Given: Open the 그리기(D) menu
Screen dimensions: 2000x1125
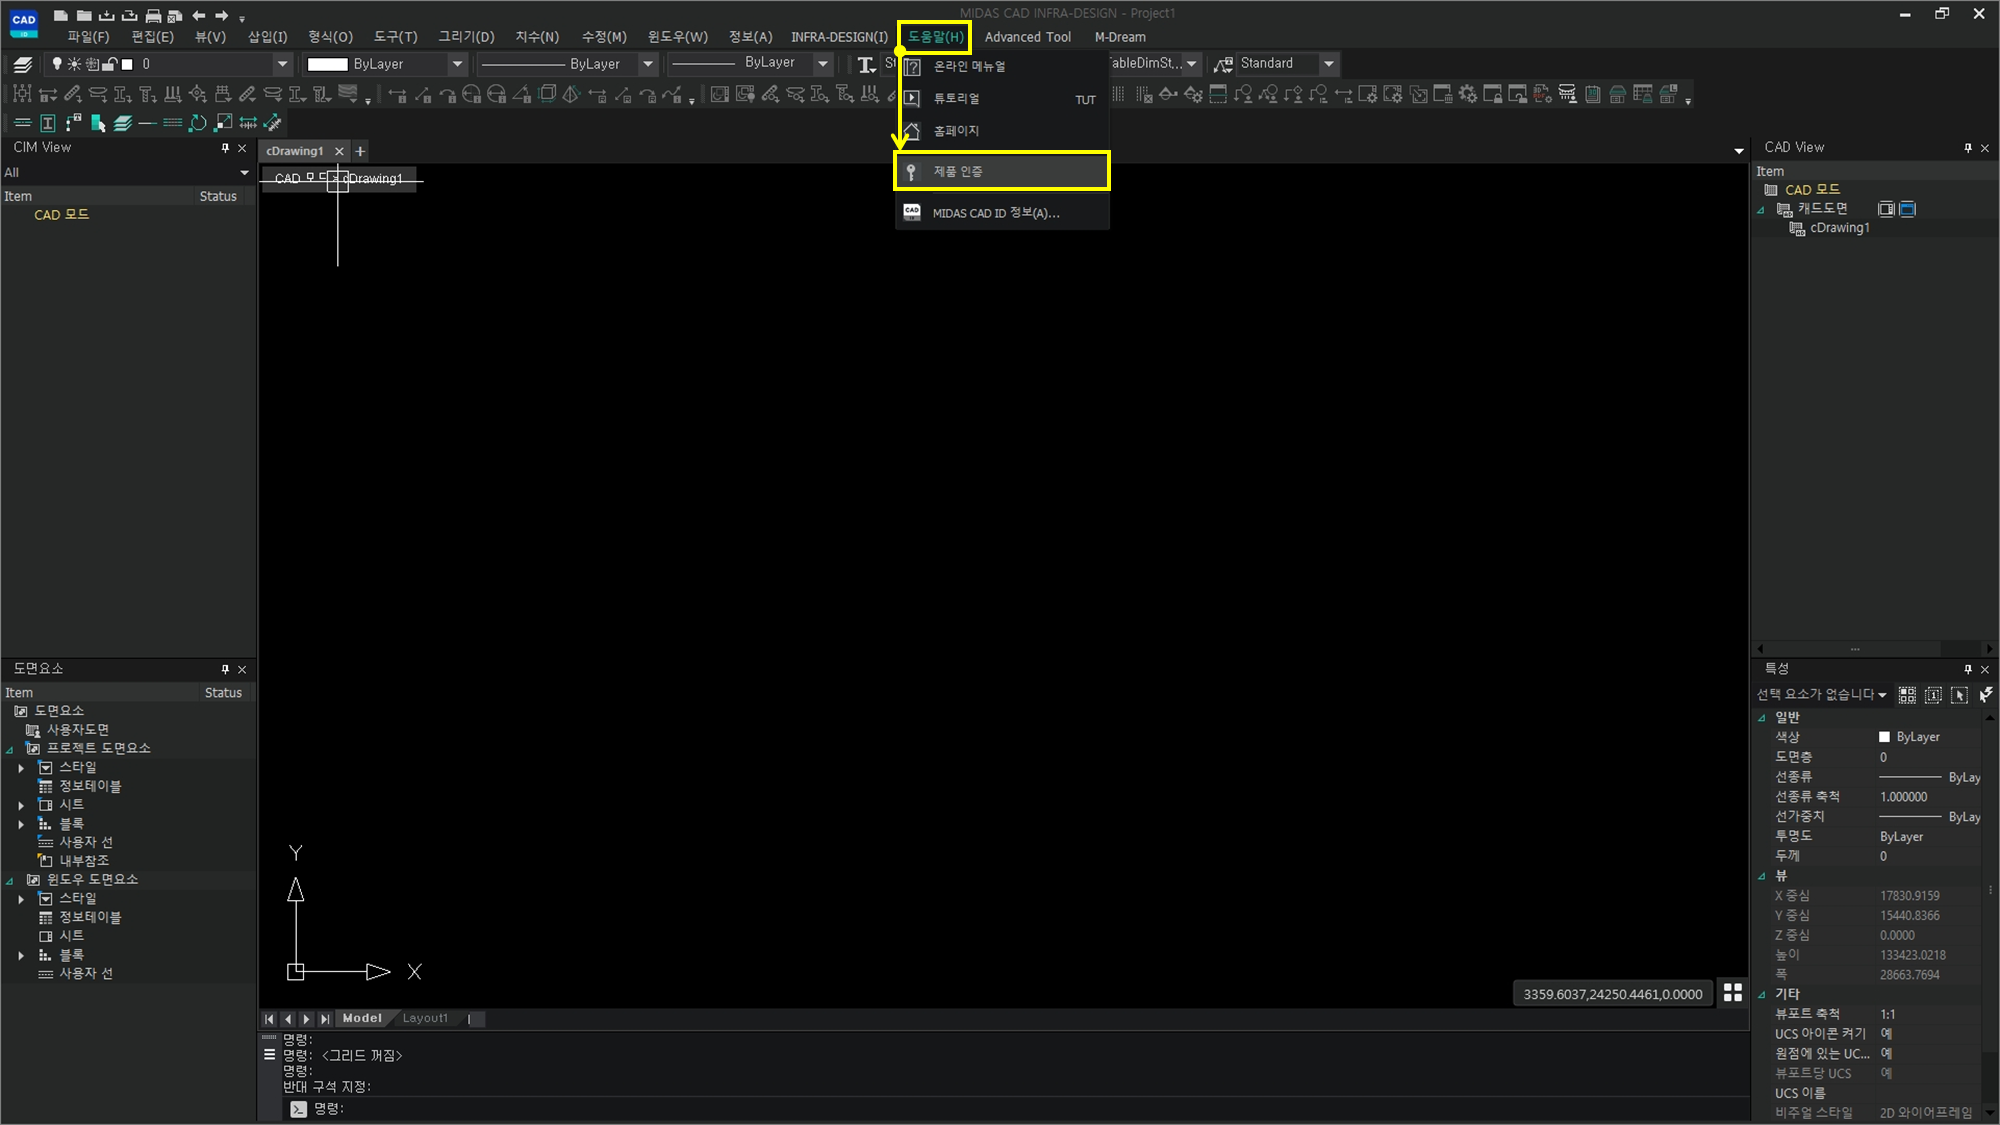Looking at the screenshot, I should pyautogui.click(x=466, y=37).
